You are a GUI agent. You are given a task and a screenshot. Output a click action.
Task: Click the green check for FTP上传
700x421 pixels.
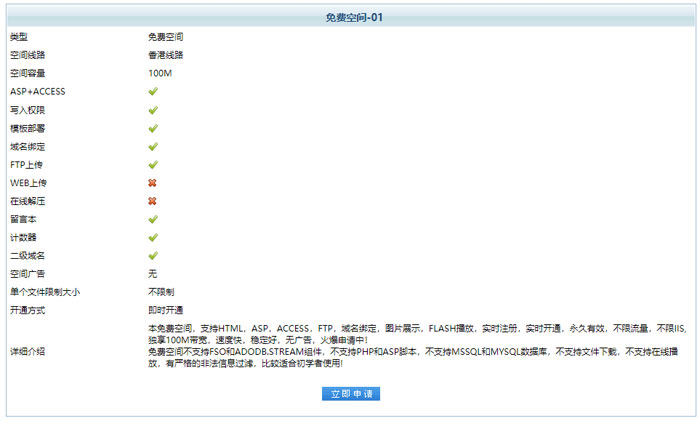pos(153,165)
